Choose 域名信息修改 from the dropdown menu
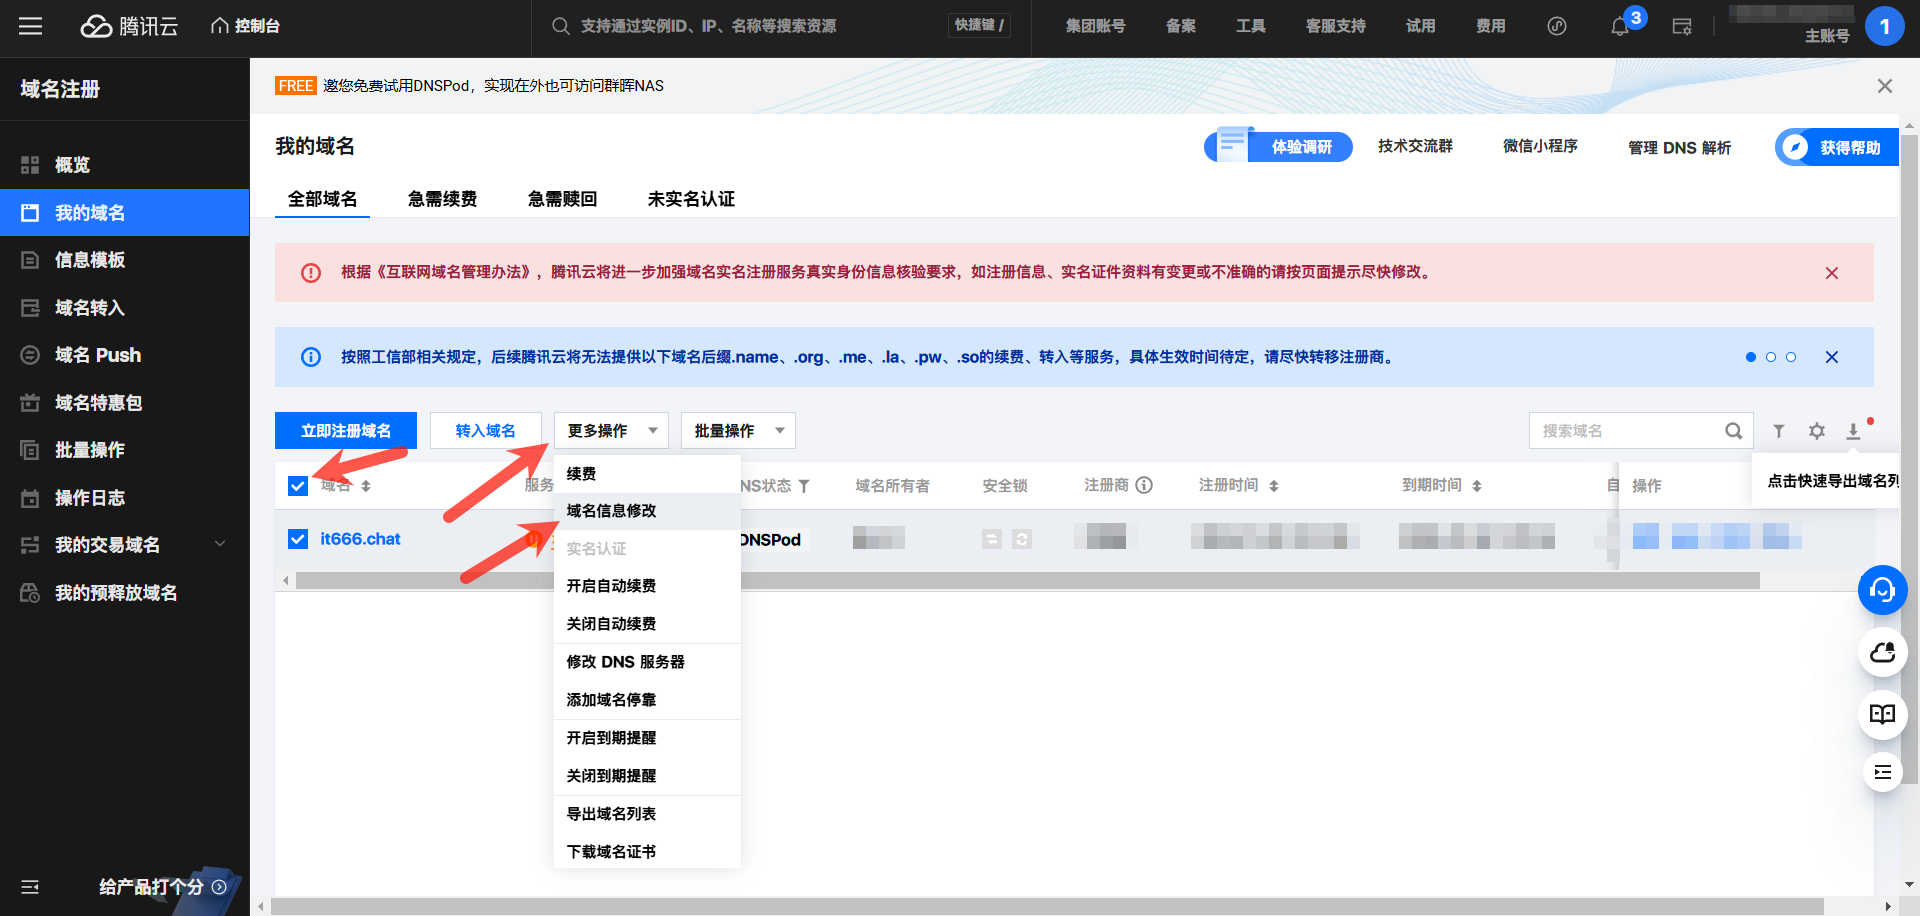Image resolution: width=1920 pixels, height=916 pixels. point(647,511)
